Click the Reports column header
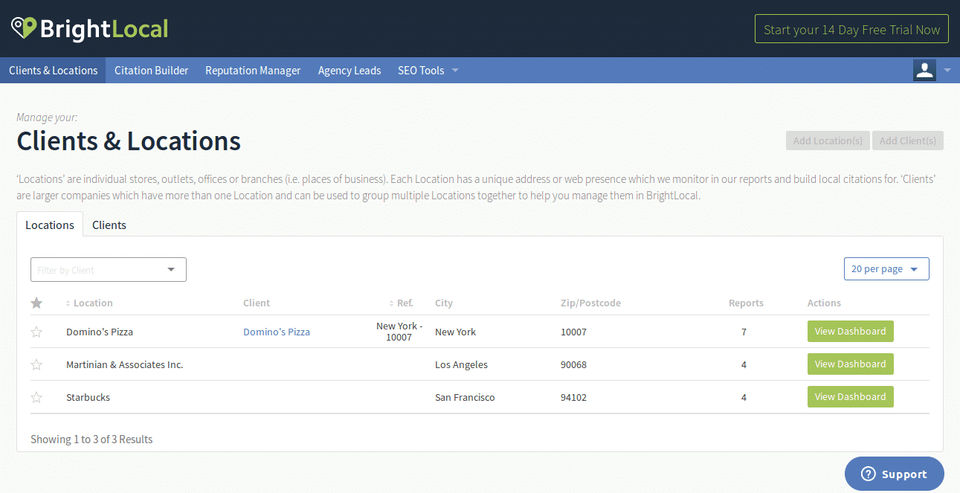960x493 pixels. coord(746,303)
